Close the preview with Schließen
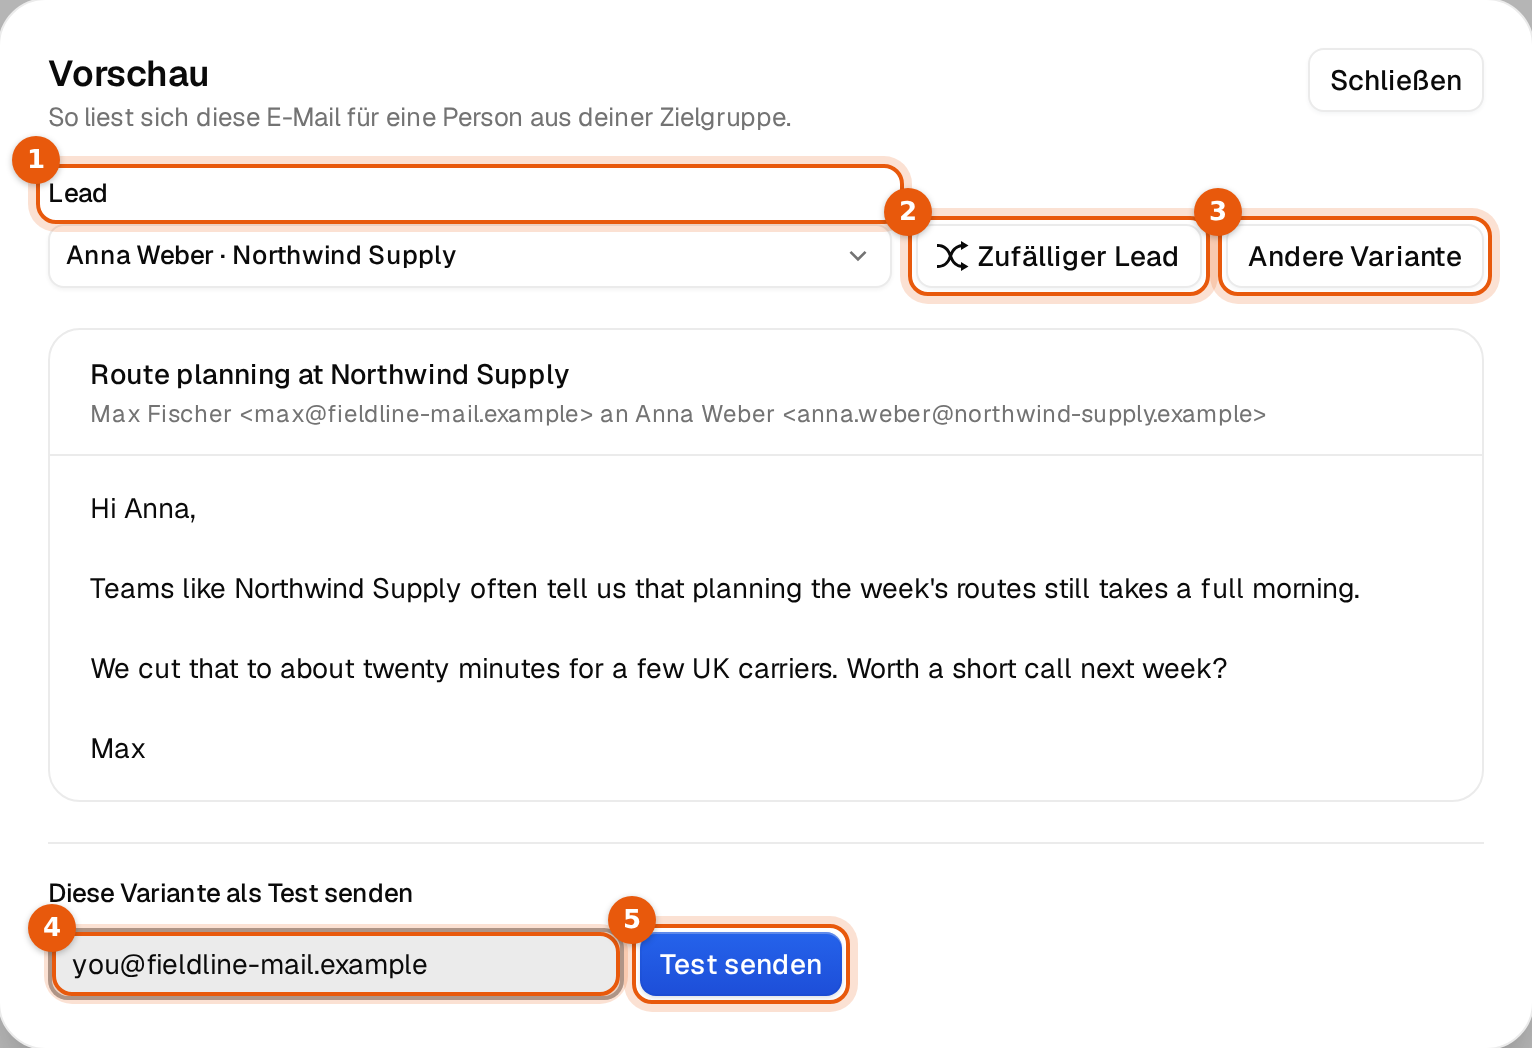This screenshot has width=1532, height=1048. coord(1395,80)
